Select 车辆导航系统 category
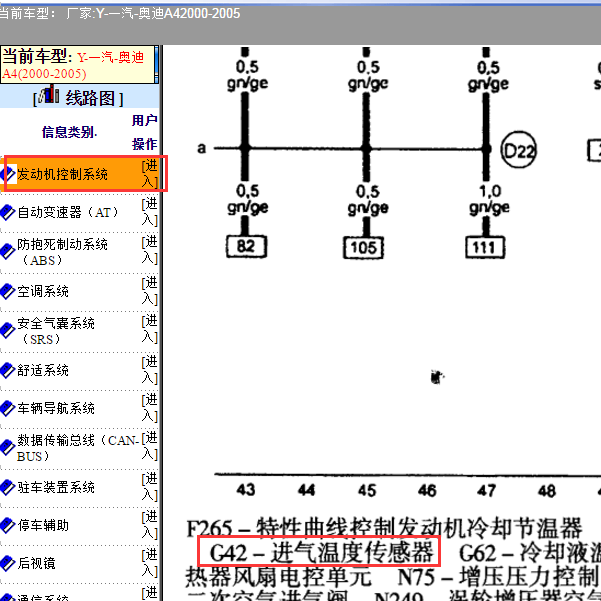Viewport: 601px width, 601px height. coord(56,408)
